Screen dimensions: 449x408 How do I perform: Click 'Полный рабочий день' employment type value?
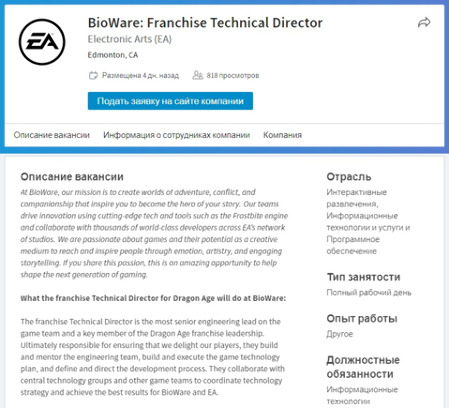369,293
